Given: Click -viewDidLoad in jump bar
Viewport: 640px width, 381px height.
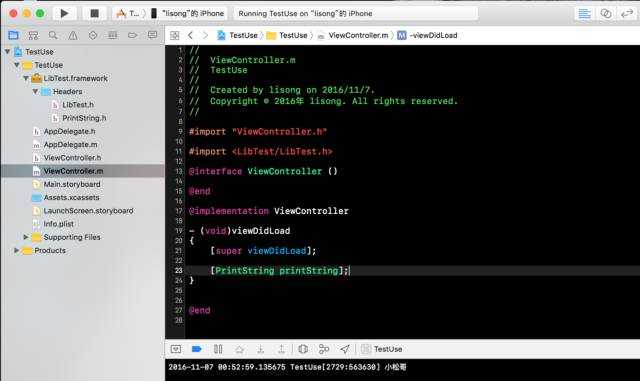Looking at the screenshot, I should point(427,36).
